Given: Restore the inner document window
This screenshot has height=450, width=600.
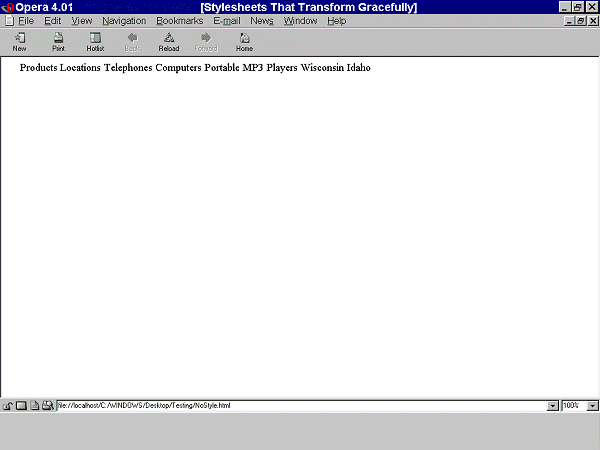Looking at the screenshot, I should click(580, 21).
